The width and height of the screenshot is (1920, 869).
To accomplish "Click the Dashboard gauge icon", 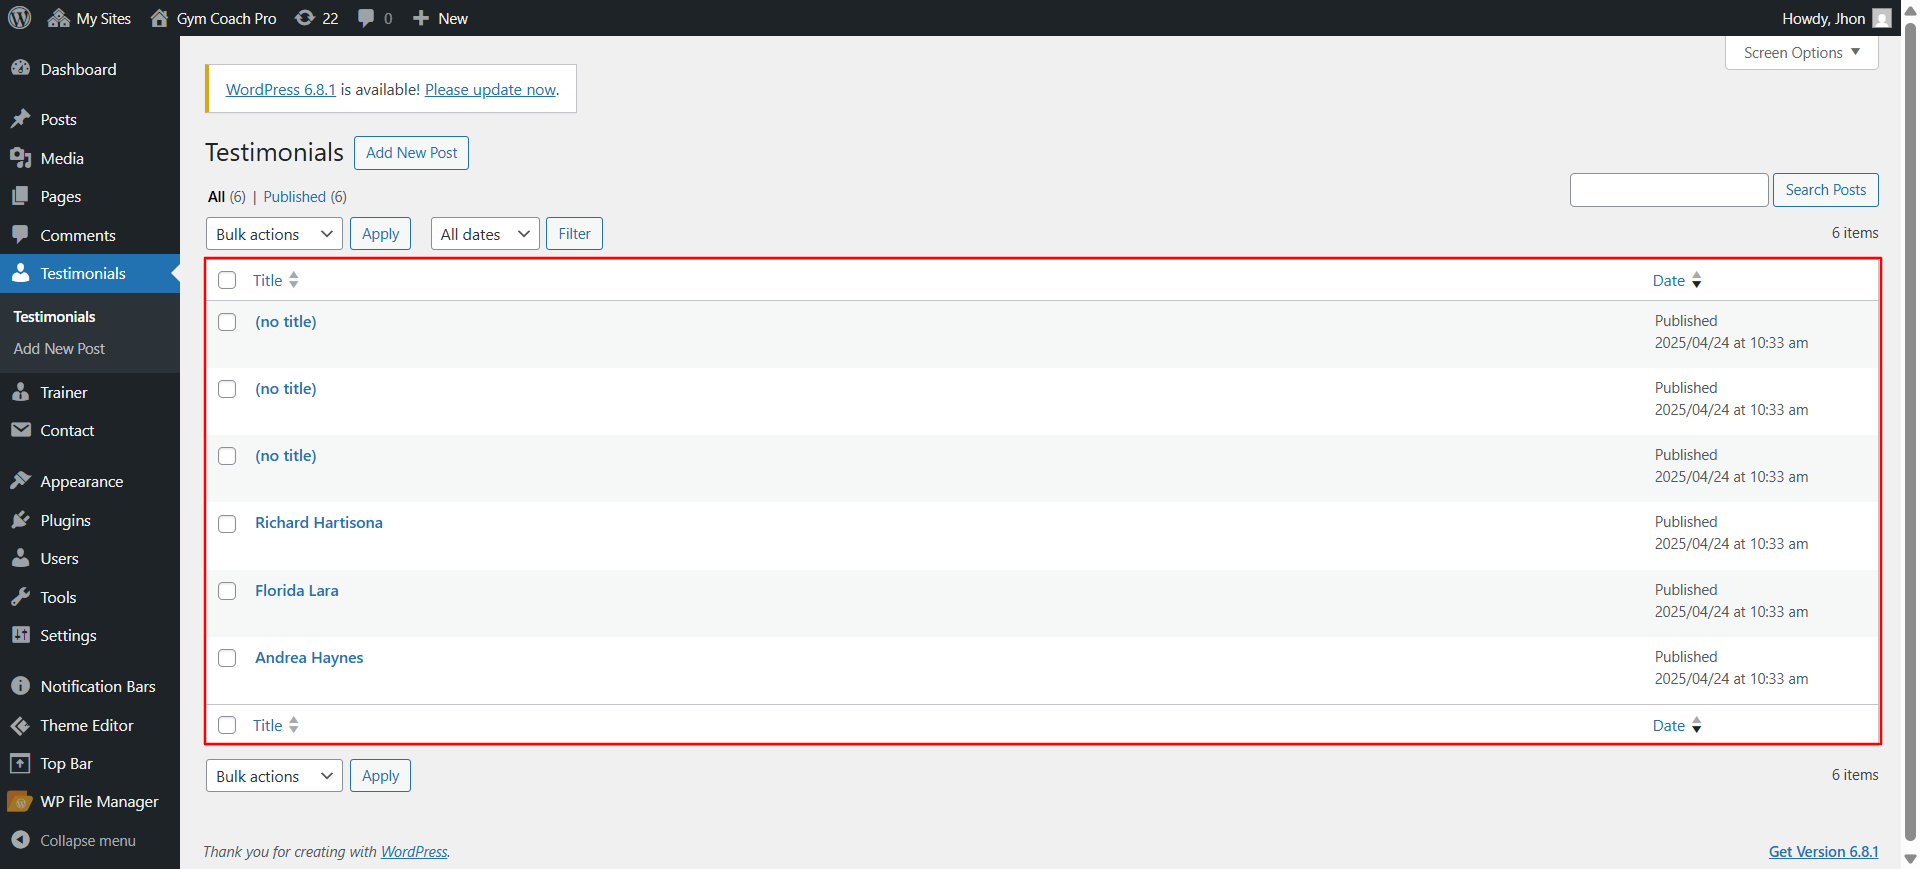I will 20,68.
